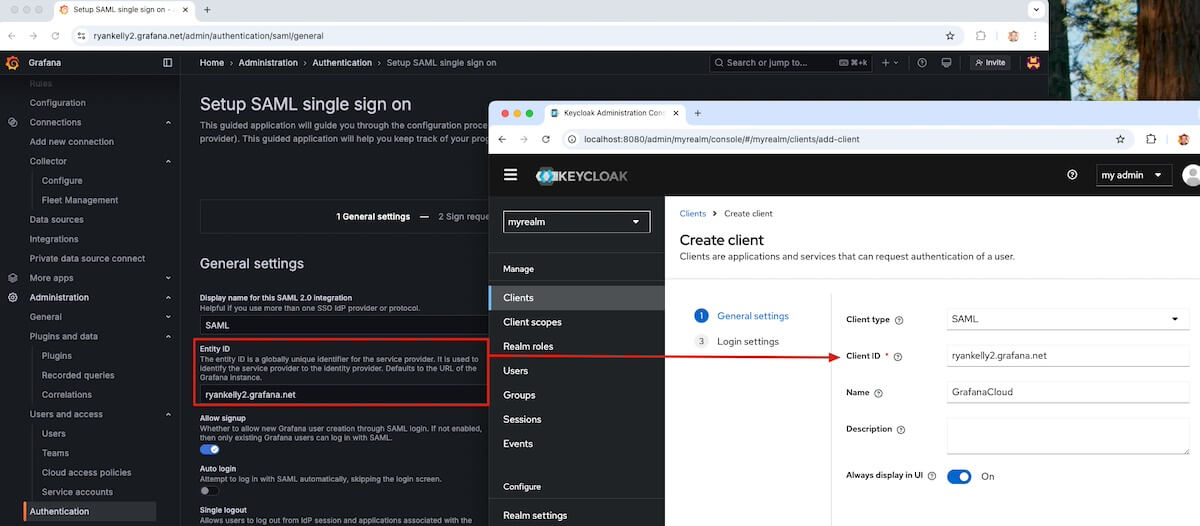Enable the Auto login toggle in Grafana

[x=210, y=491]
